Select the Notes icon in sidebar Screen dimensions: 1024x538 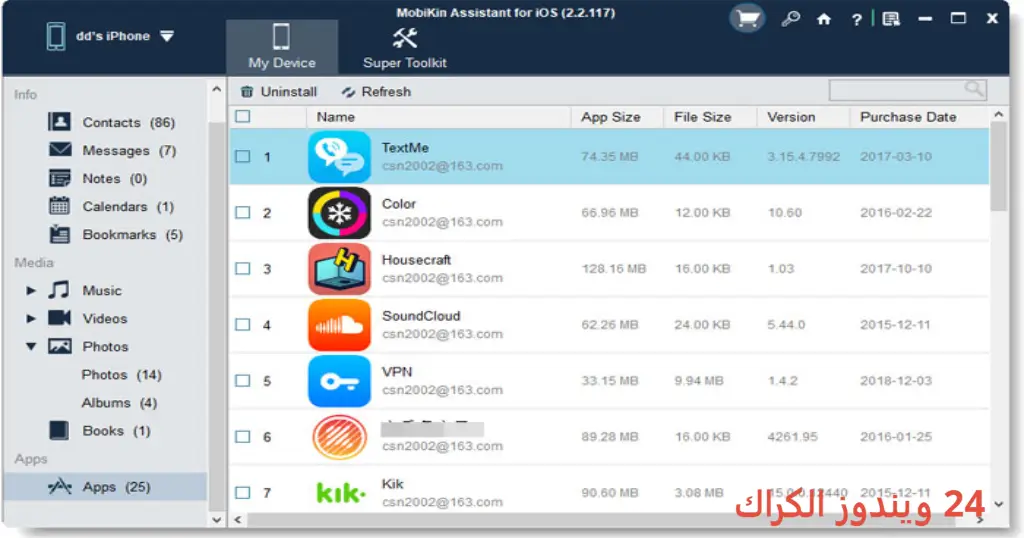(59, 178)
